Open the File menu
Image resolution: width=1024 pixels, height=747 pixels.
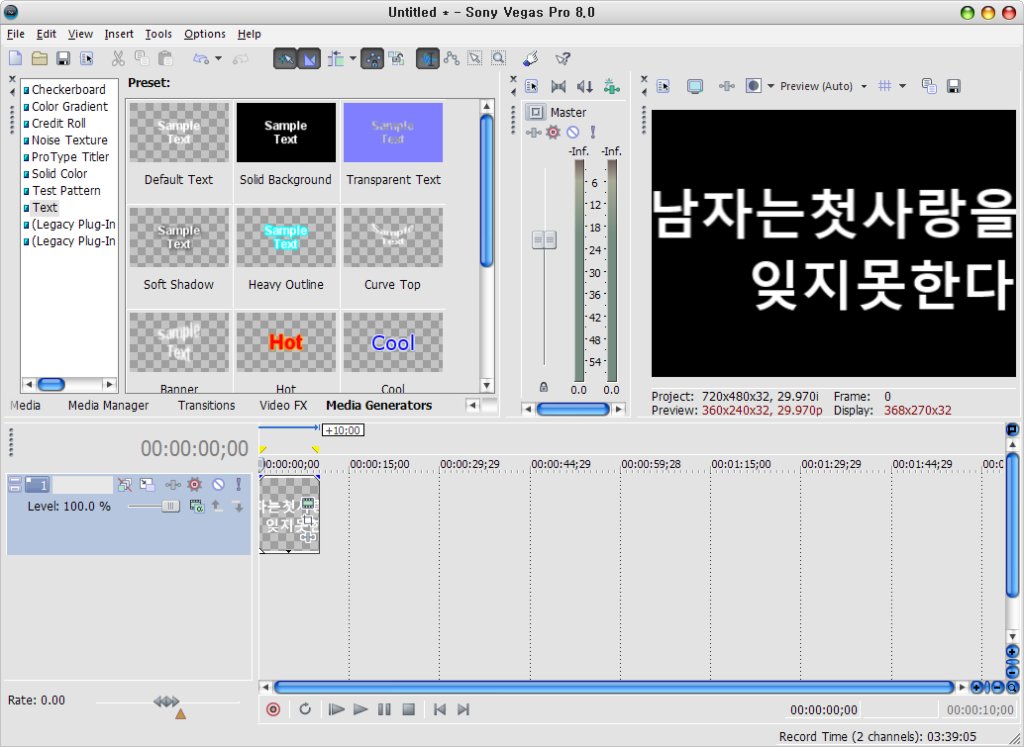pos(16,34)
